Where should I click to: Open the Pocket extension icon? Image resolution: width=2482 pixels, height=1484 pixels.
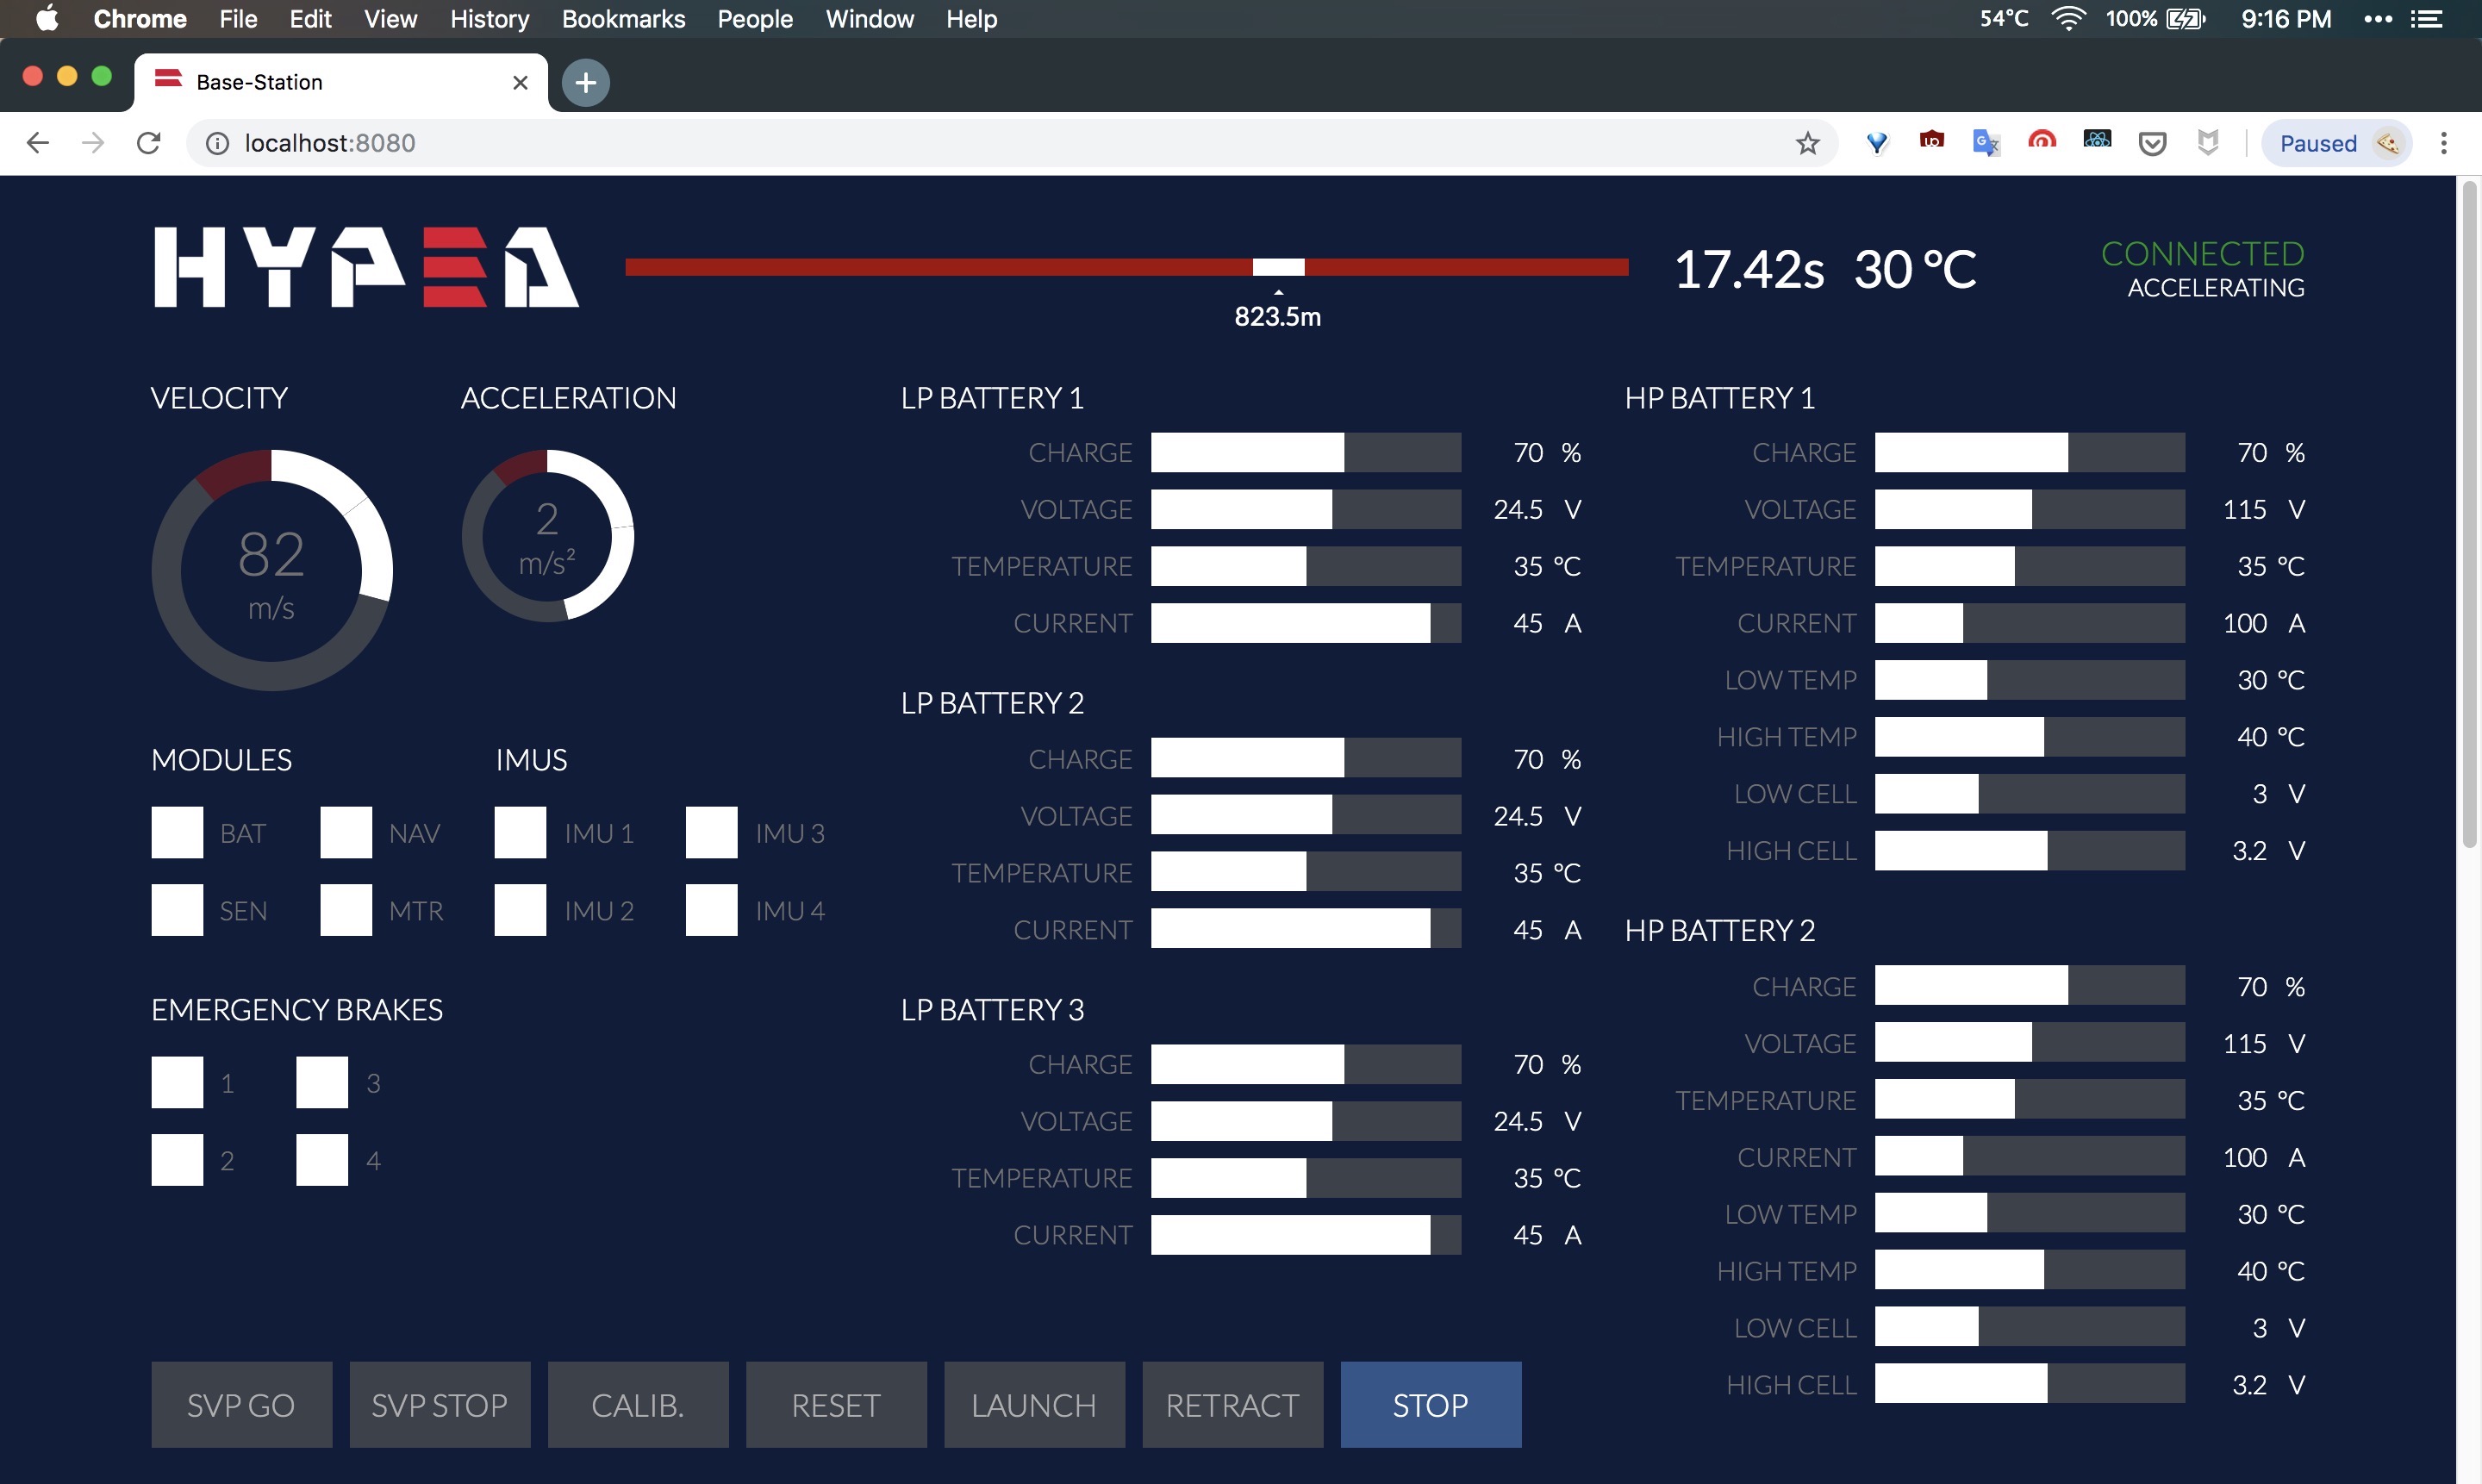coord(2152,144)
